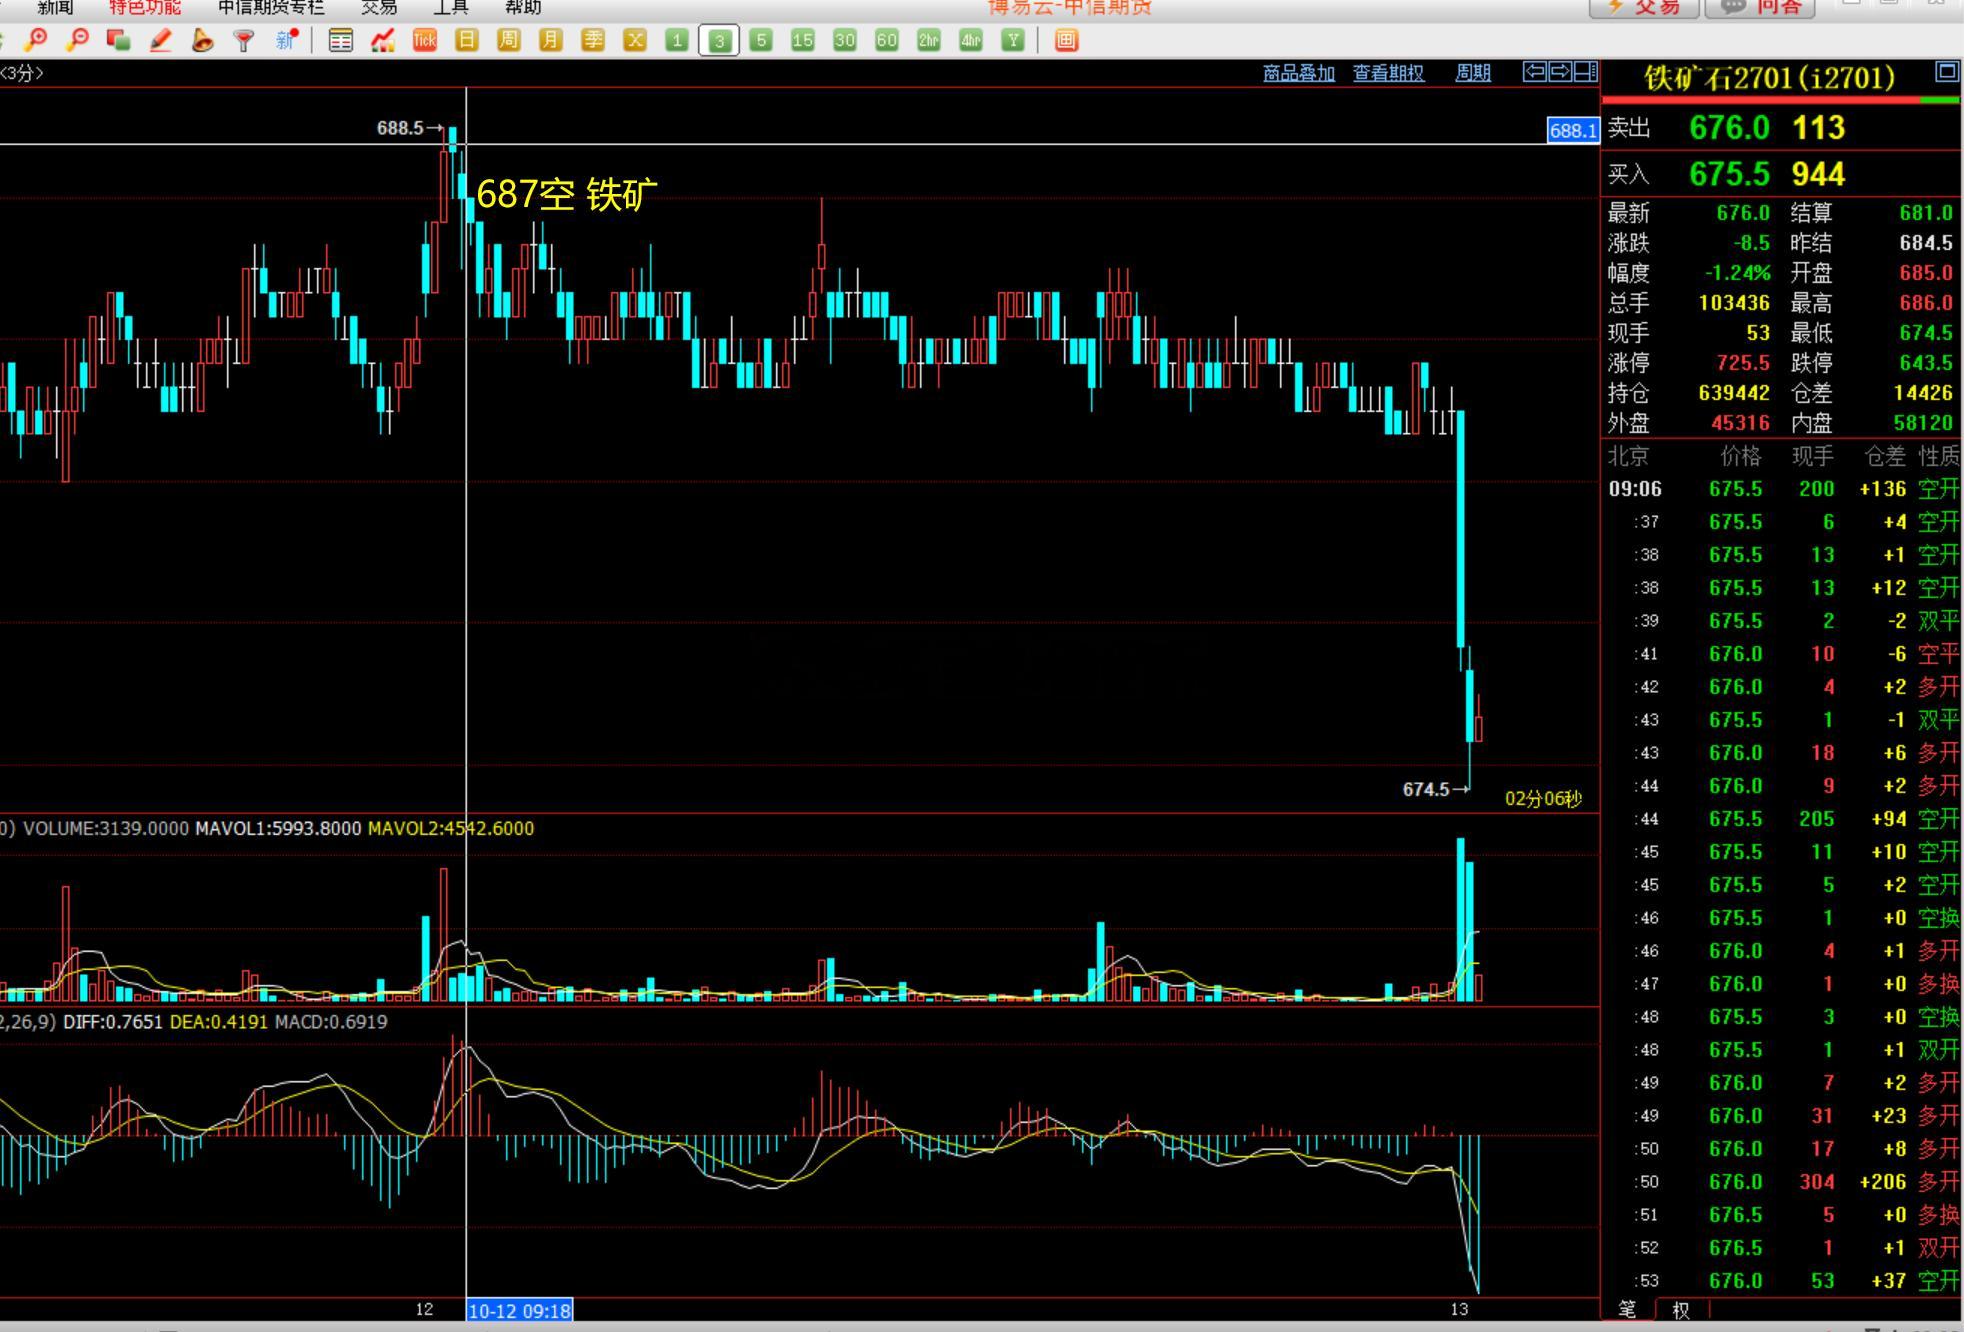Click the zoom in magnifier icon
Image resolution: width=1964 pixels, height=1332 pixels.
(36, 40)
